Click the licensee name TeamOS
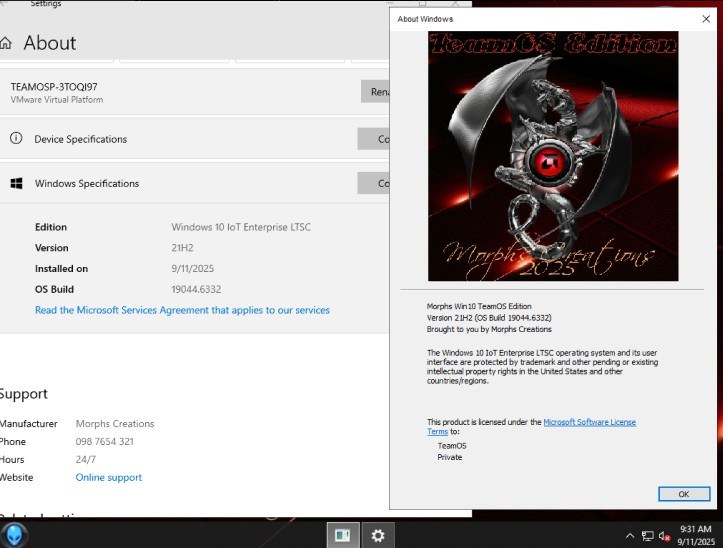The width and height of the screenshot is (723, 548). click(x=452, y=446)
